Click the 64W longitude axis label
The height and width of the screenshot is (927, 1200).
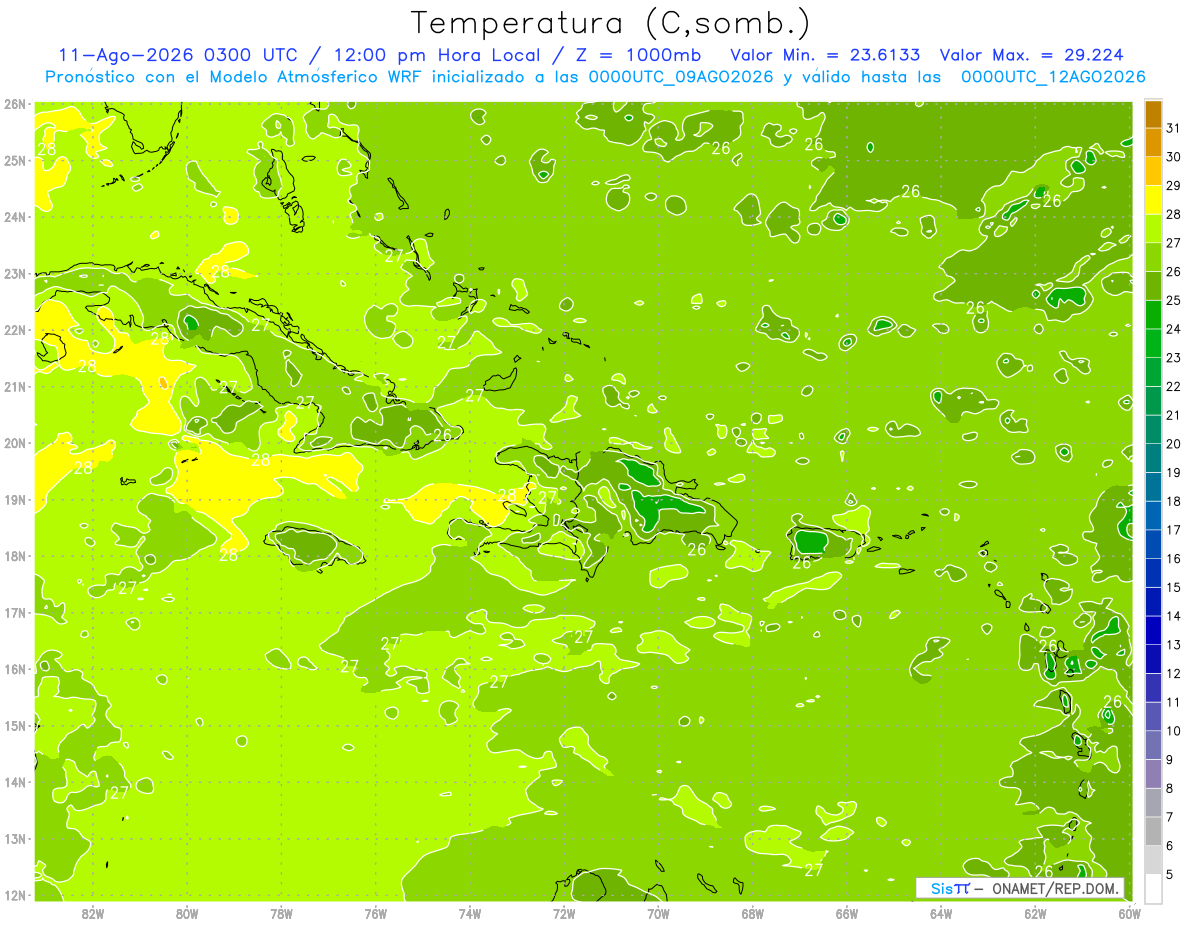941,914
